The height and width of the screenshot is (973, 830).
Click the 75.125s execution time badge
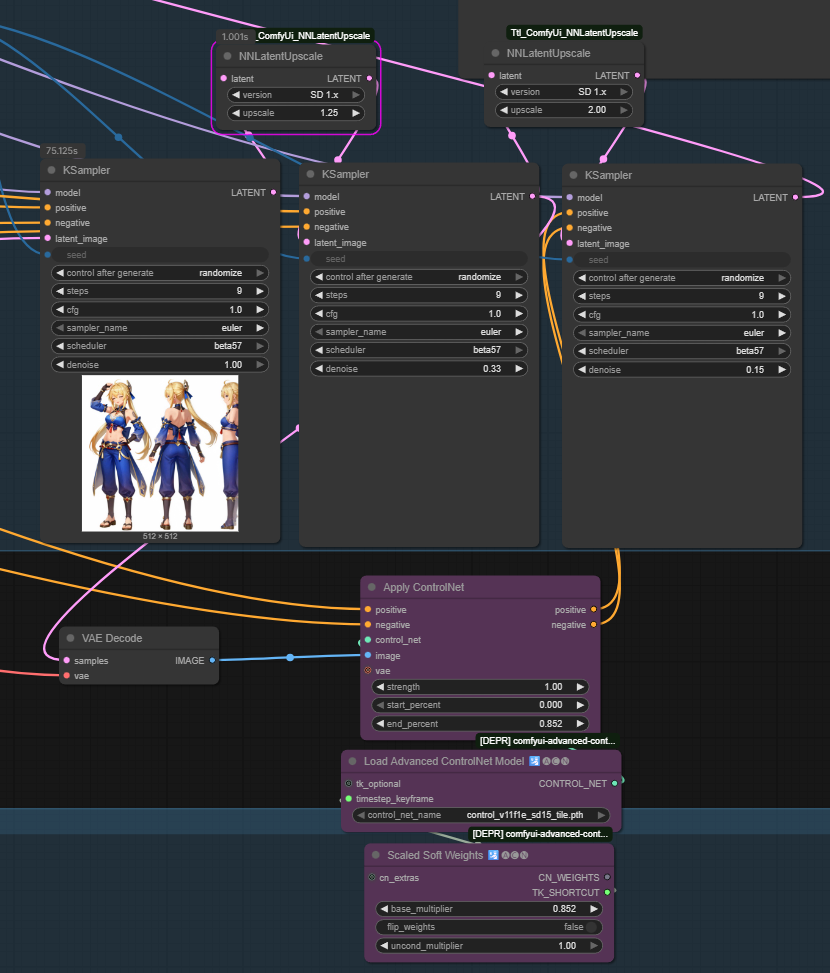click(x=62, y=151)
